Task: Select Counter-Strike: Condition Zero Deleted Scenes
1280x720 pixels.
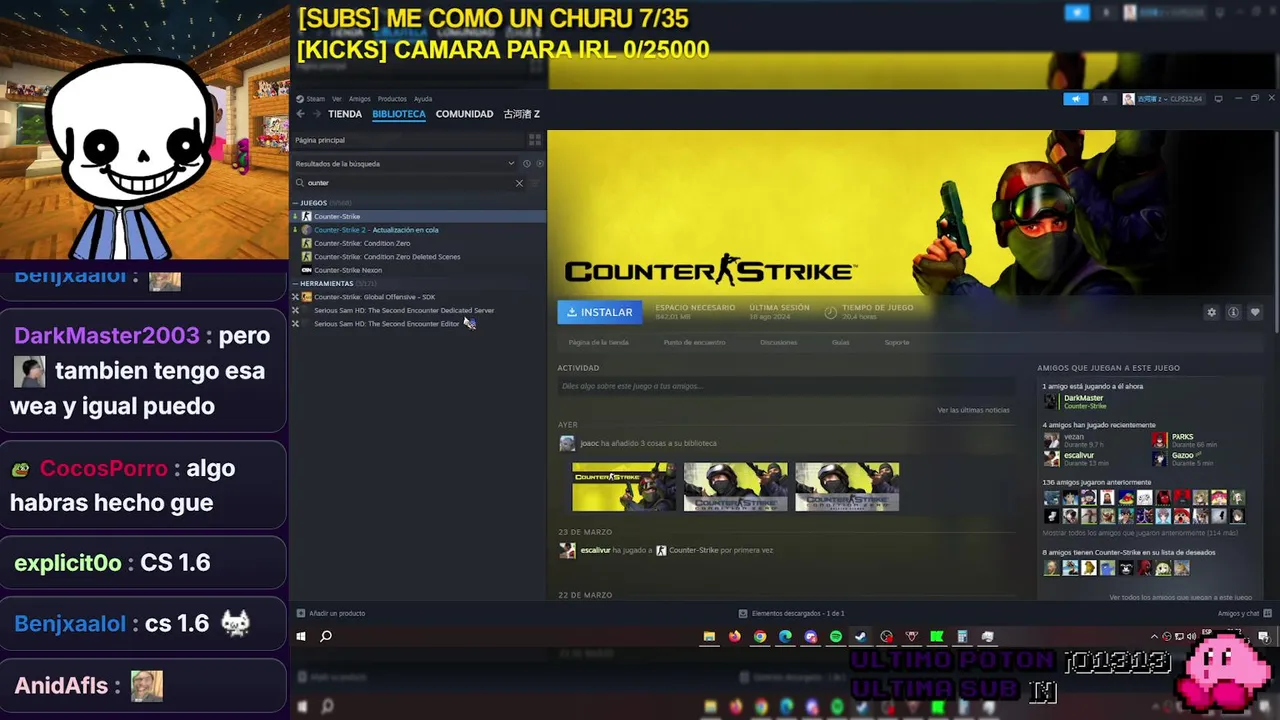Action: 419,257
